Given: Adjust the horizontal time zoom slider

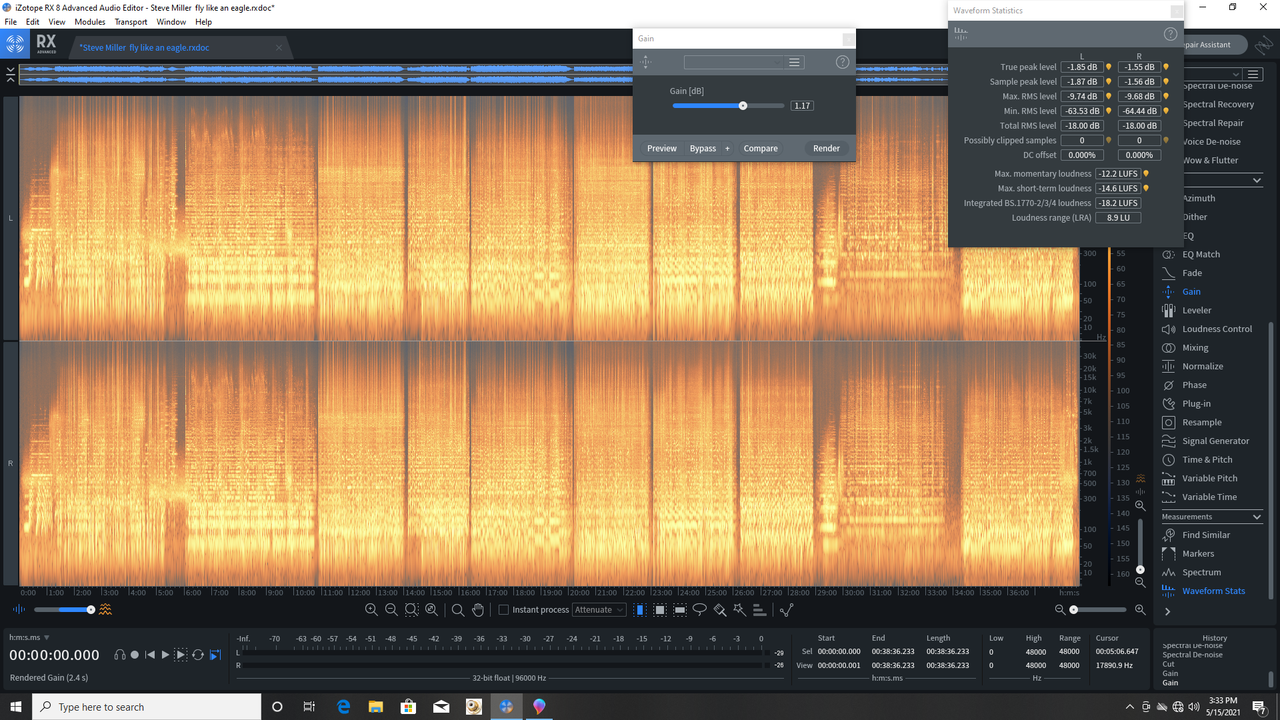Looking at the screenshot, I should [x=1073, y=609].
